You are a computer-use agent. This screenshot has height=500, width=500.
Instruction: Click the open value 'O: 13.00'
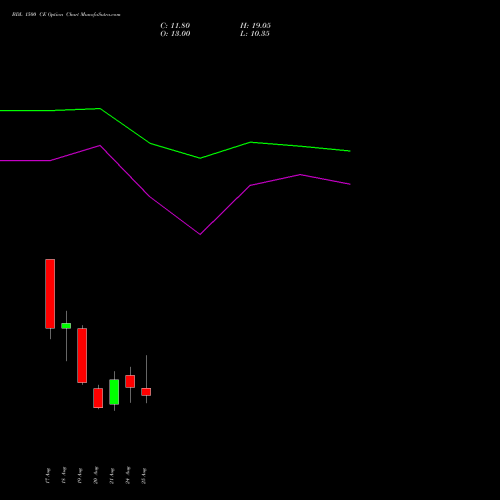tap(175, 34)
